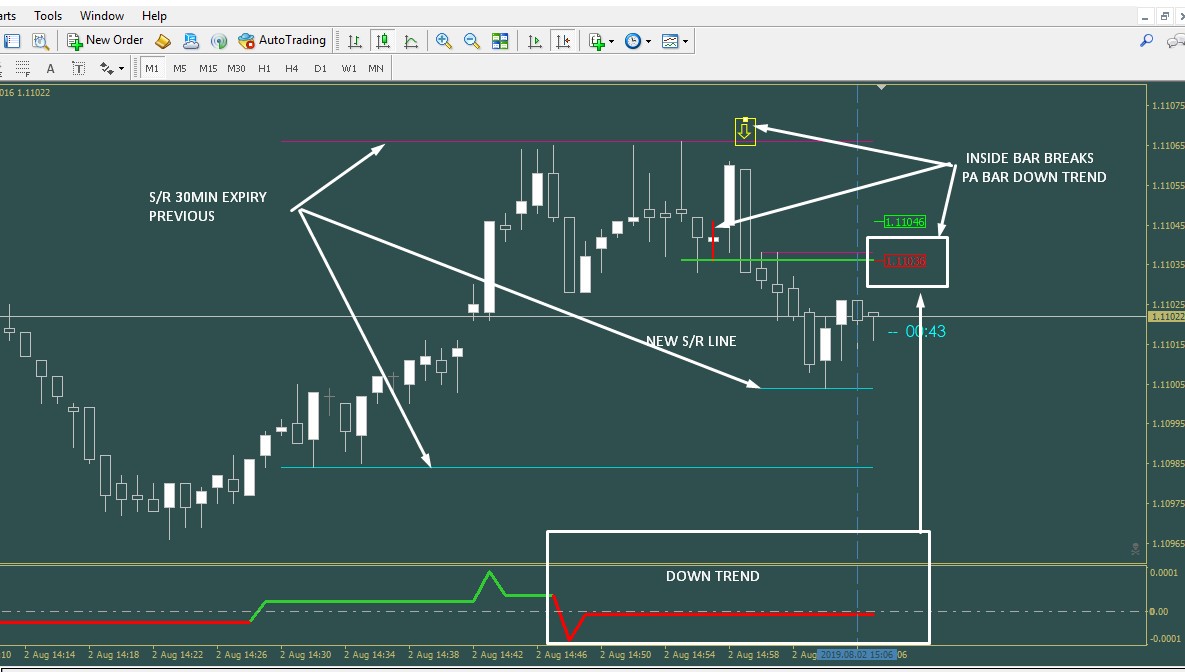Open the Signals broadcast icon
Screen dimensions: 1185x672
(218, 41)
